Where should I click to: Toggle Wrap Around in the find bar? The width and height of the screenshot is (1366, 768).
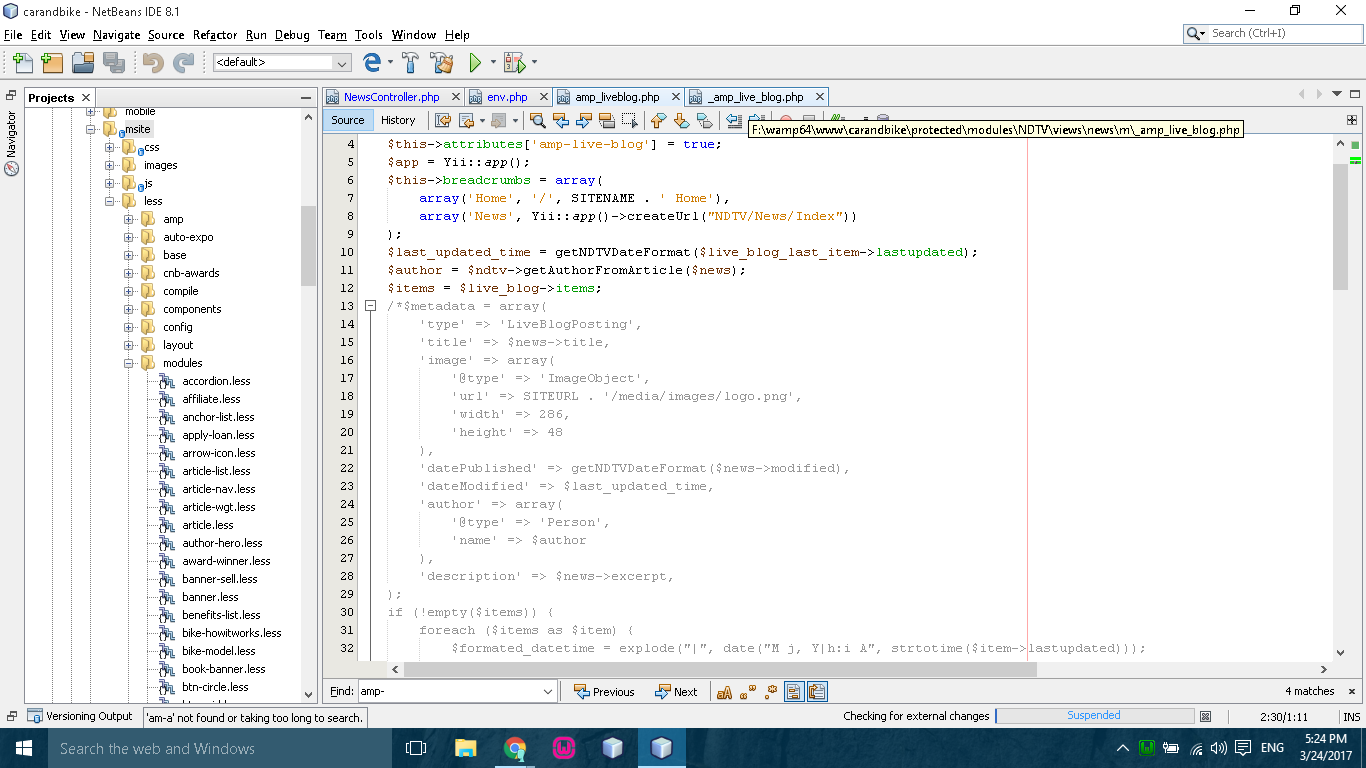(x=817, y=692)
